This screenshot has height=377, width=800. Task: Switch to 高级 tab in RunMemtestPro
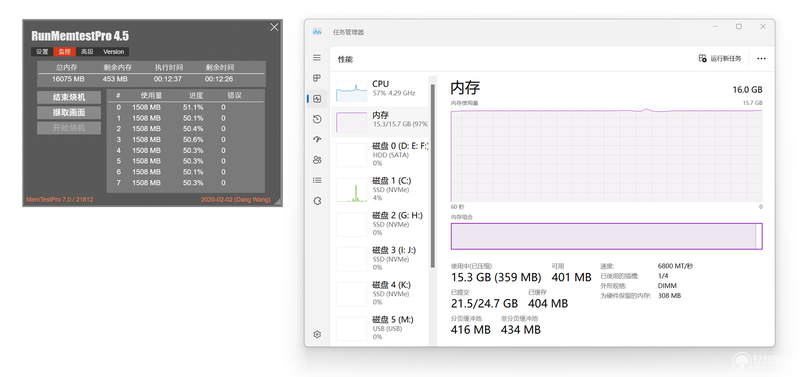tap(87, 52)
